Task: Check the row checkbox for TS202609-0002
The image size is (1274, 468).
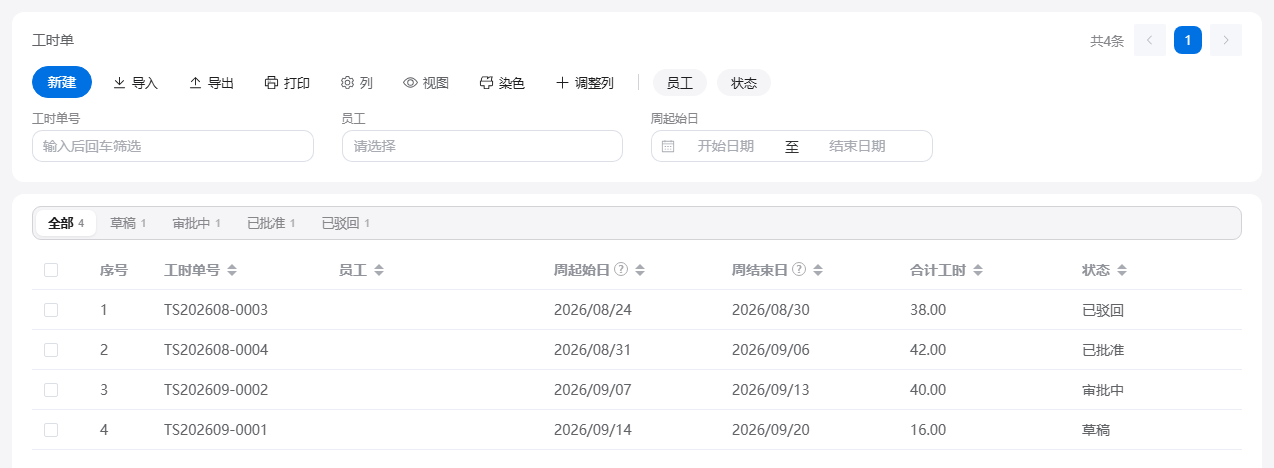Action: point(51,390)
